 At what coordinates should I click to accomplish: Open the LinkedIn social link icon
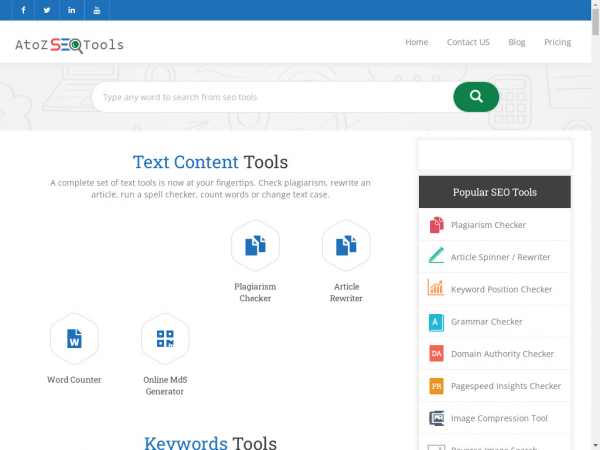[72, 10]
